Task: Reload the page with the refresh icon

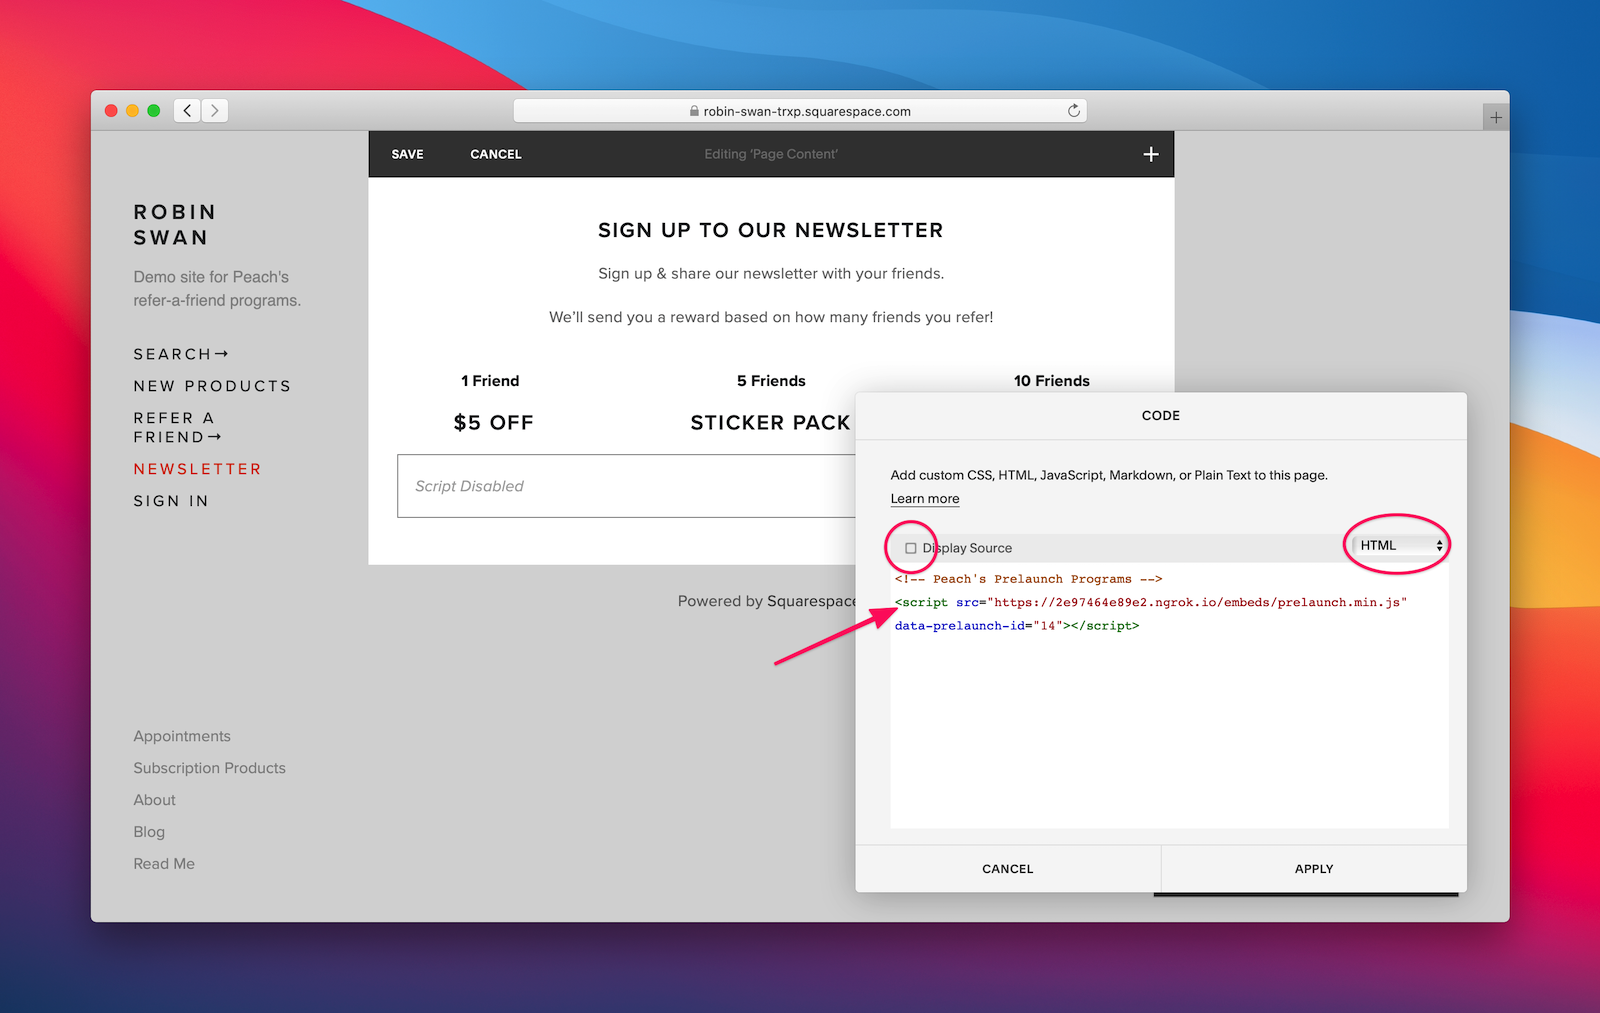Action: pos(1073,110)
